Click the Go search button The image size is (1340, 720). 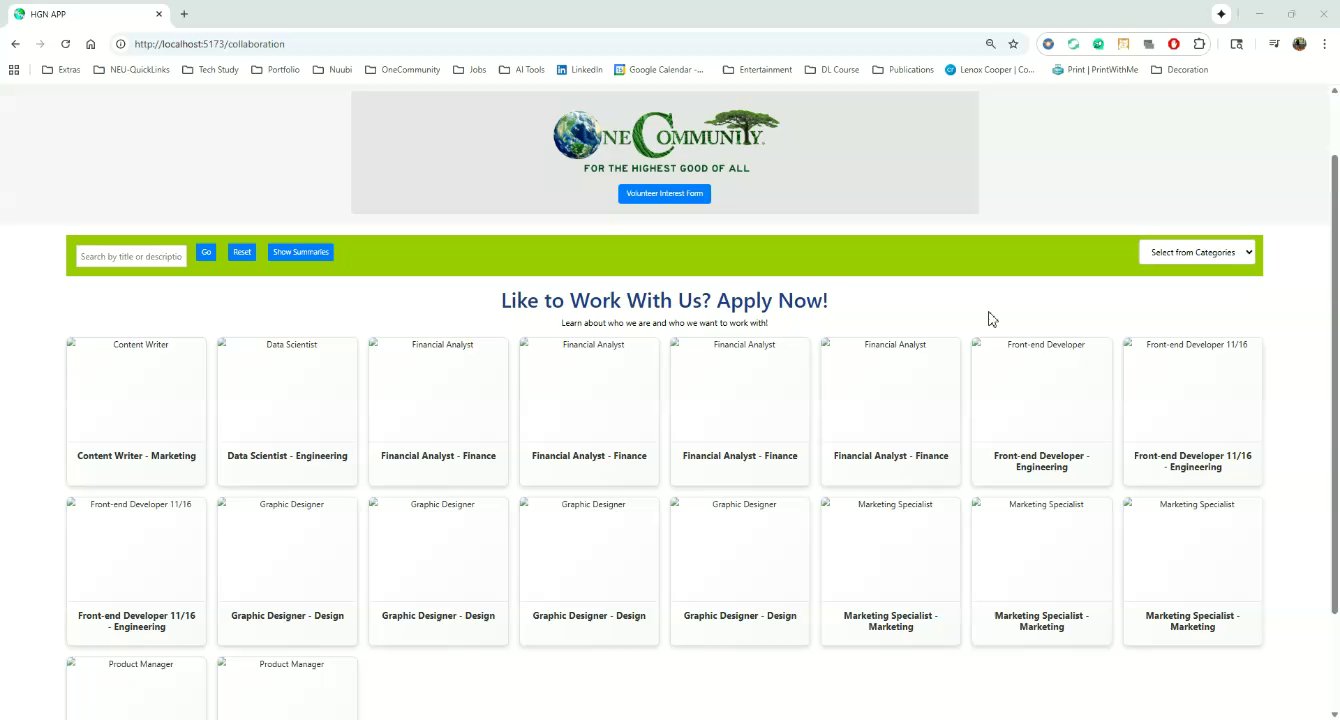[206, 252]
